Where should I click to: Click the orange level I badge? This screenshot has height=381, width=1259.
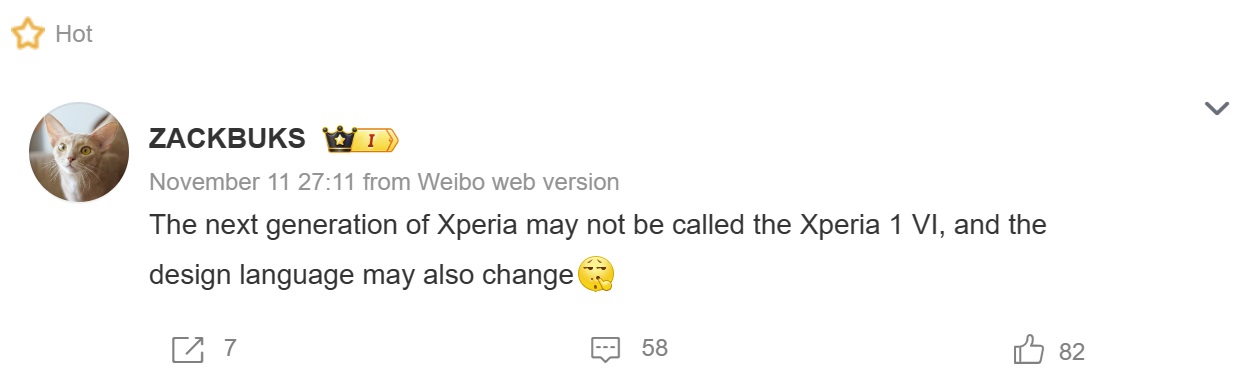coord(377,141)
